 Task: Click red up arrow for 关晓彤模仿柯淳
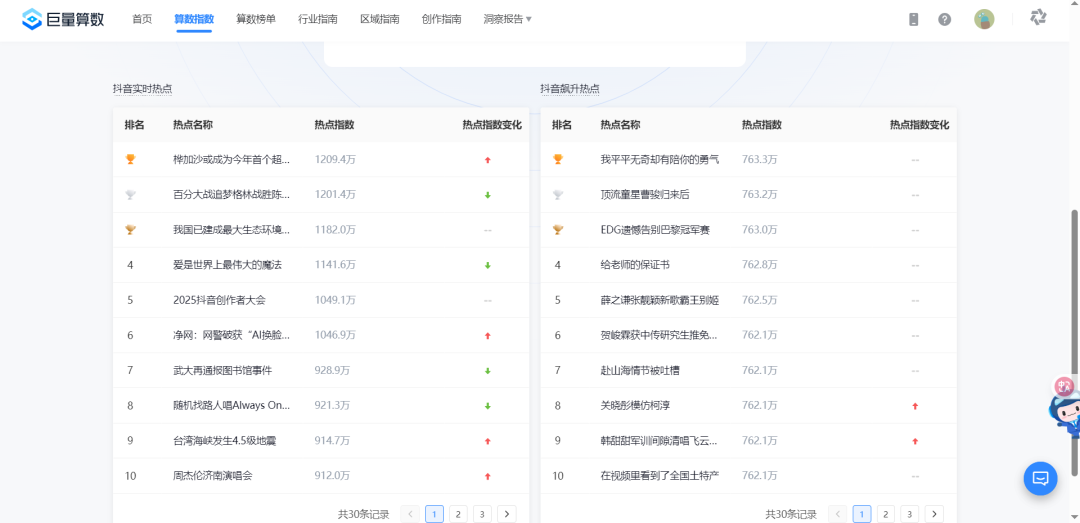click(x=915, y=406)
